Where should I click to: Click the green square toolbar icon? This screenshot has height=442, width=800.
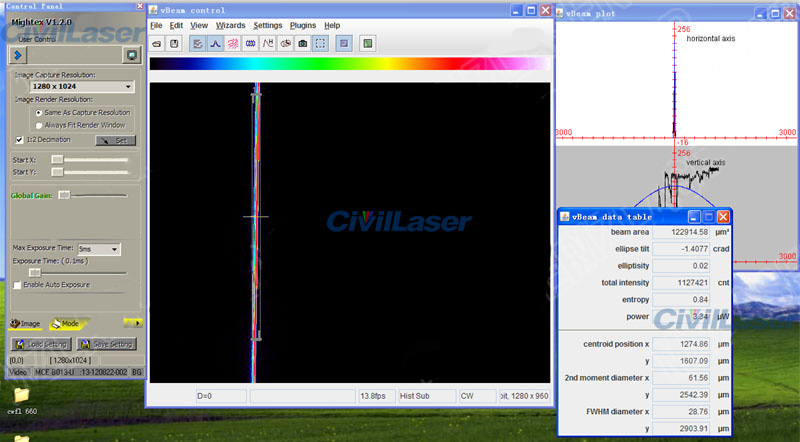367,44
